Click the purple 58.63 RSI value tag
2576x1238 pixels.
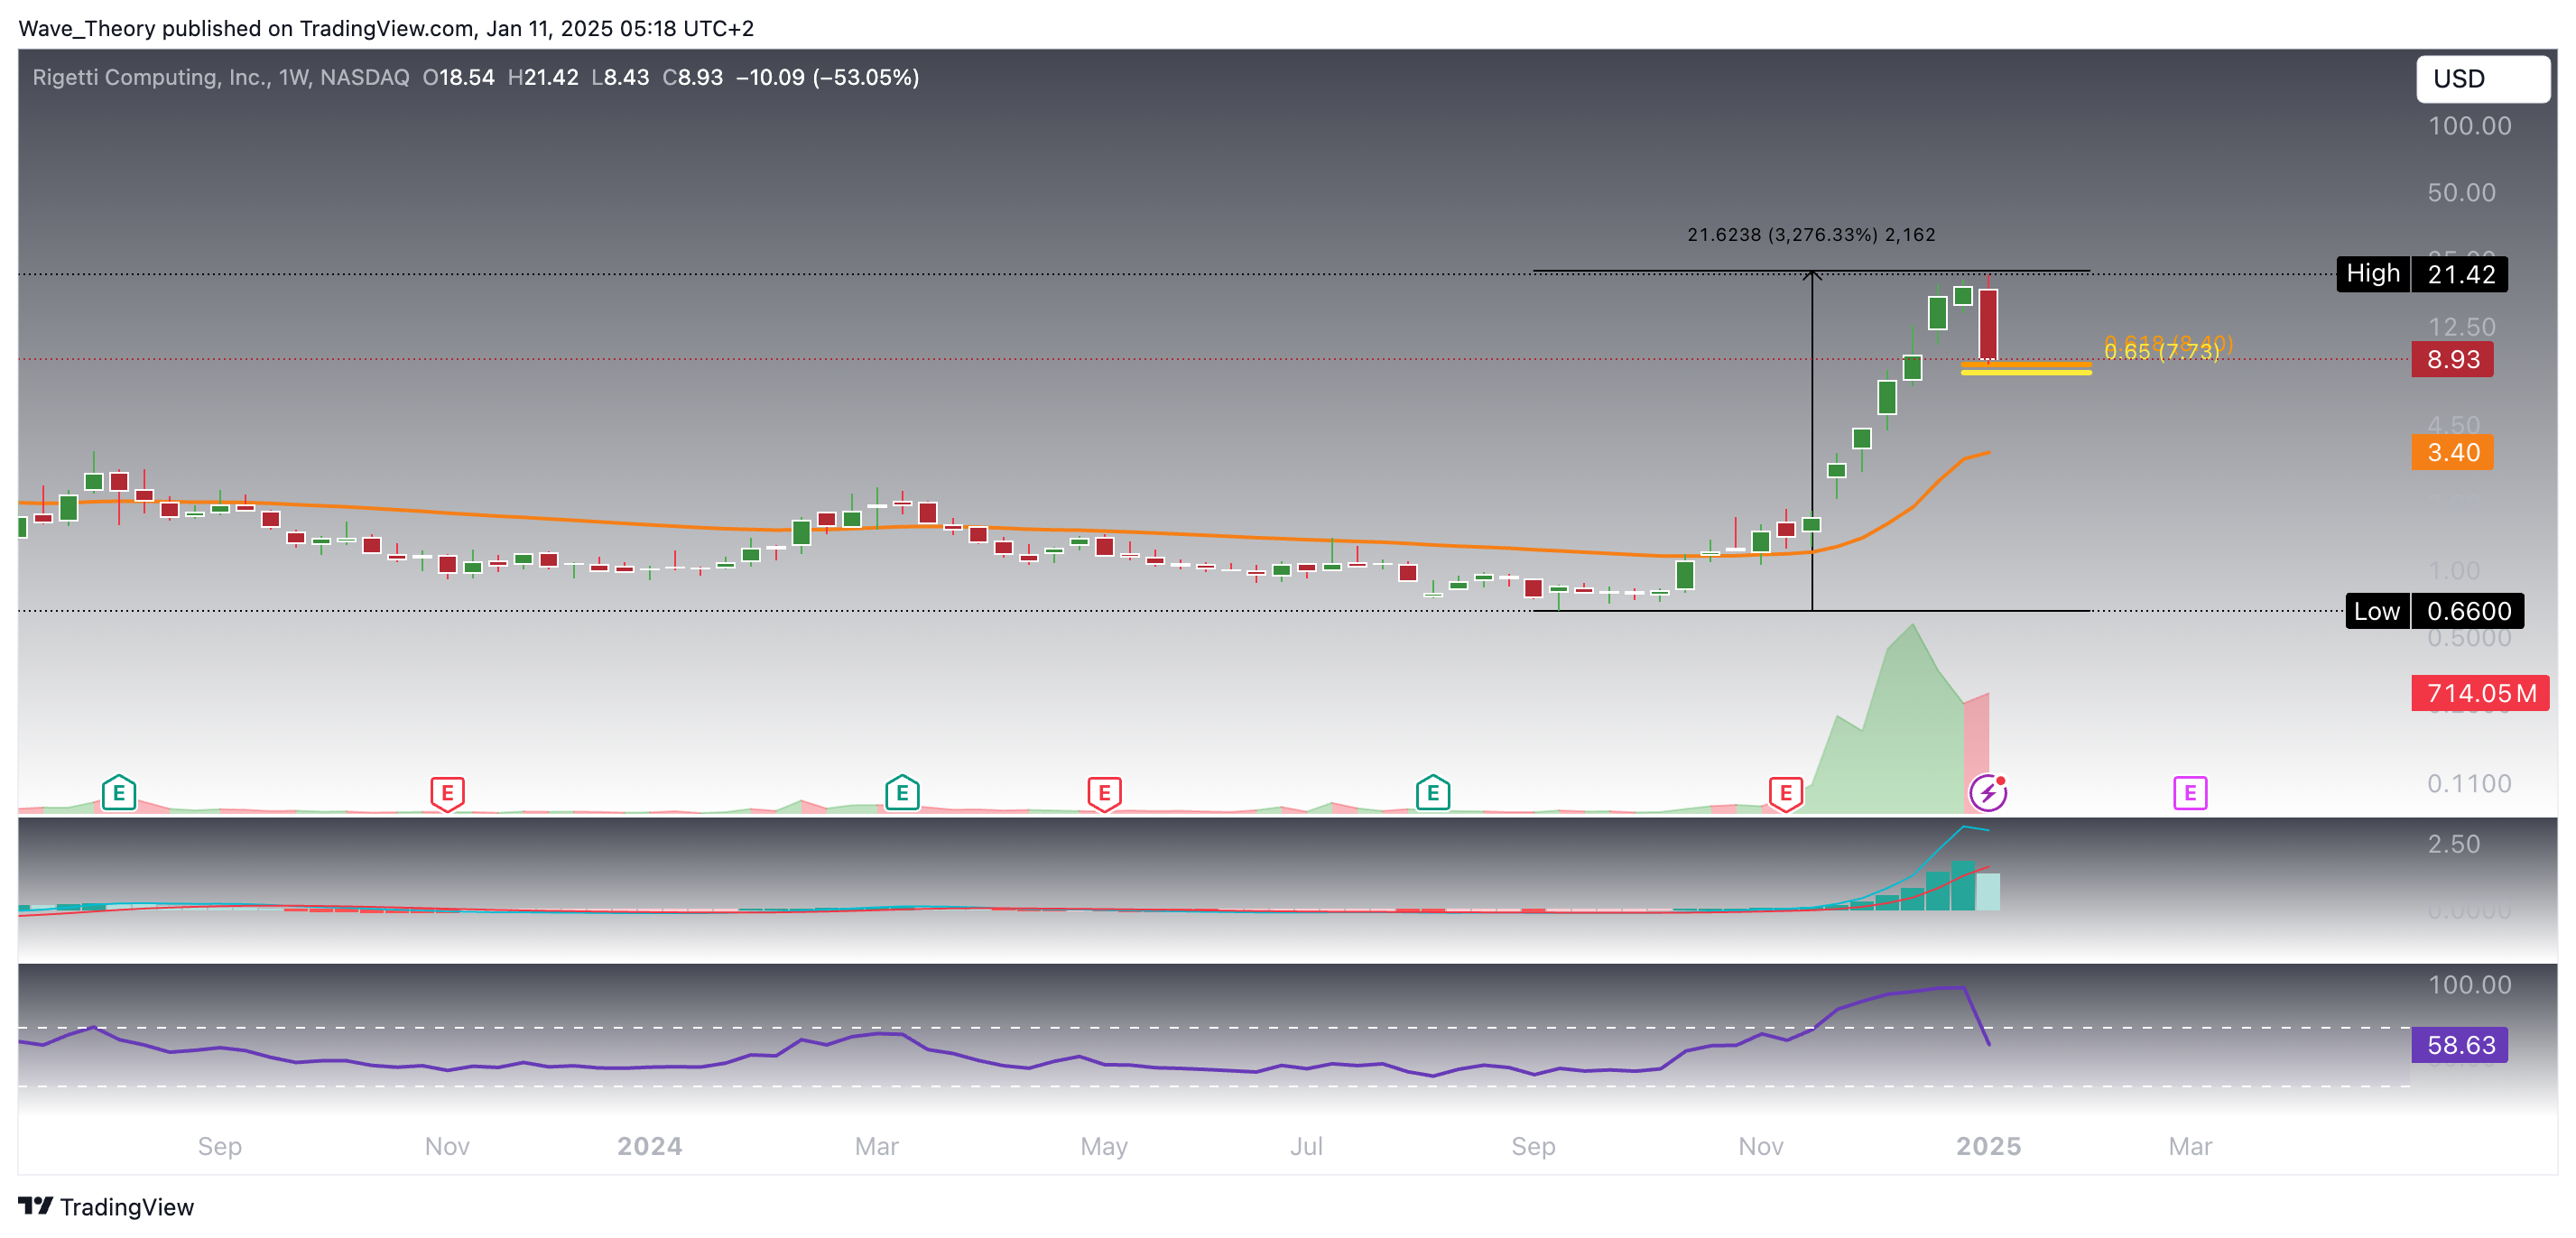click(x=2459, y=1045)
